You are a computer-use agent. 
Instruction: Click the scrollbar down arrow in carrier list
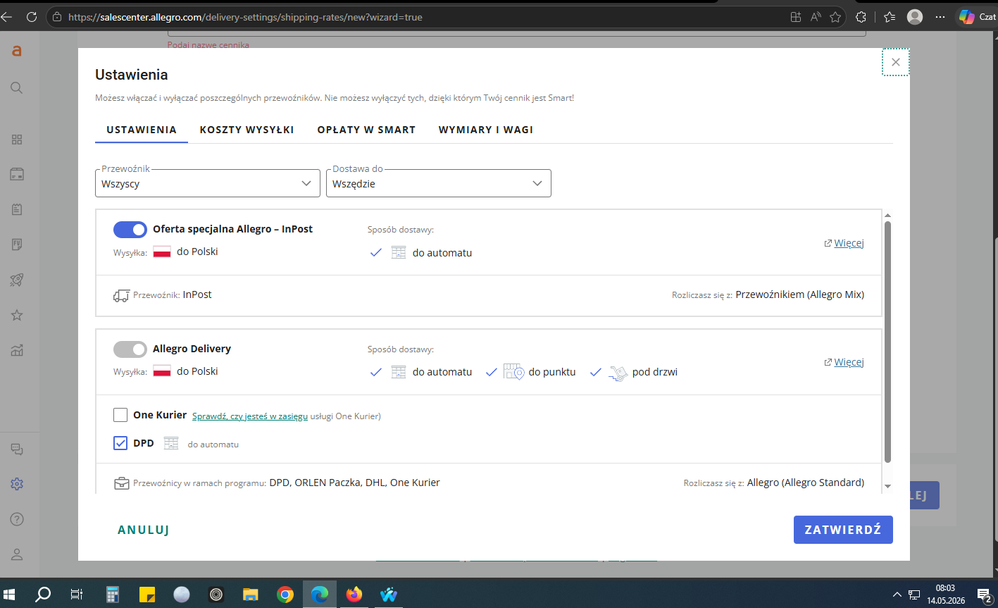[x=887, y=486]
